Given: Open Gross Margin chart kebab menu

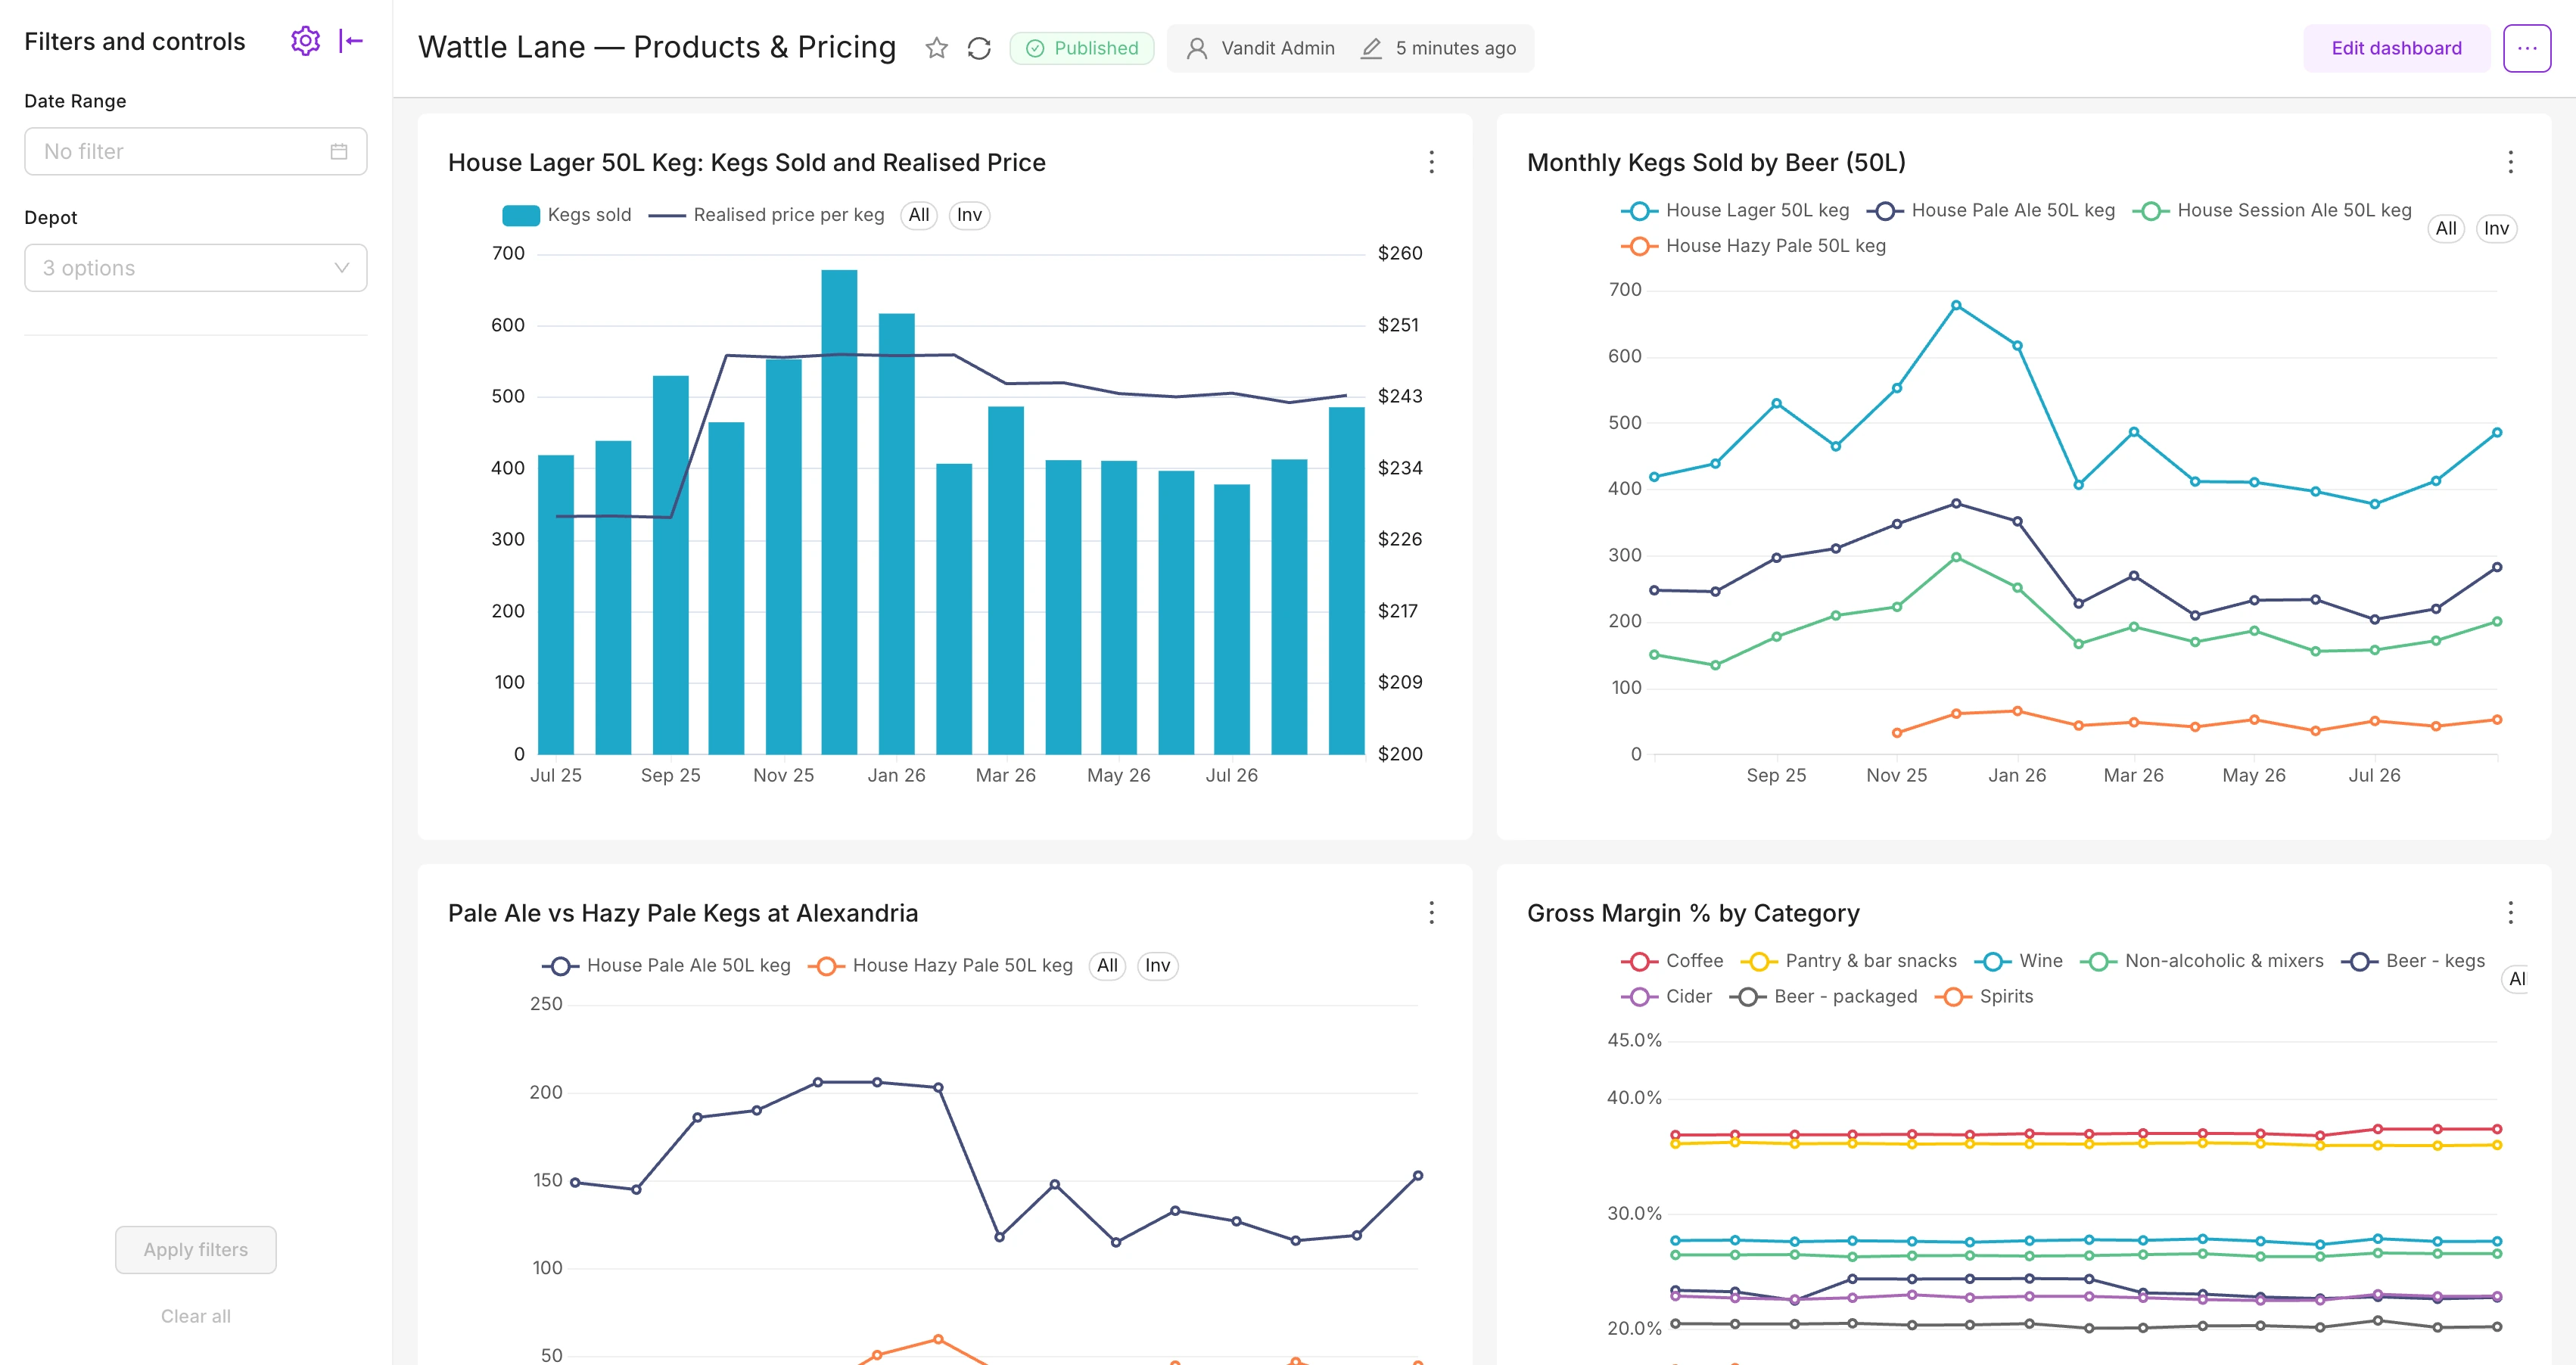Looking at the screenshot, I should [x=2510, y=912].
